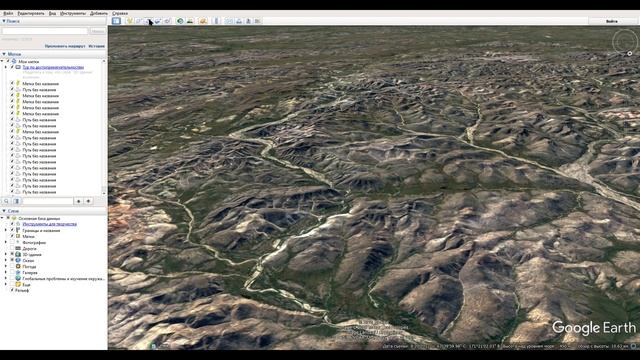Click the Поиск search button

pyautogui.click(x=98, y=31)
